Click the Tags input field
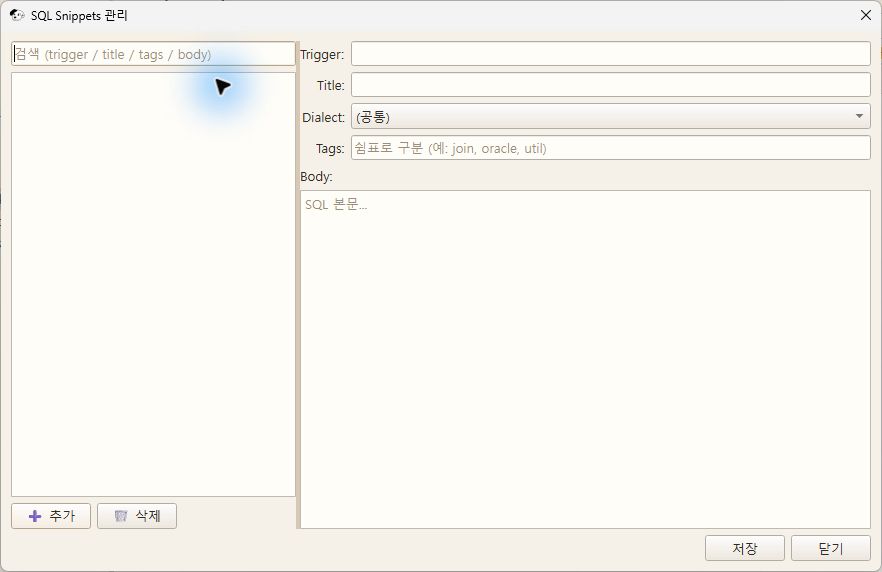This screenshot has height=572, width=882. pyautogui.click(x=611, y=148)
